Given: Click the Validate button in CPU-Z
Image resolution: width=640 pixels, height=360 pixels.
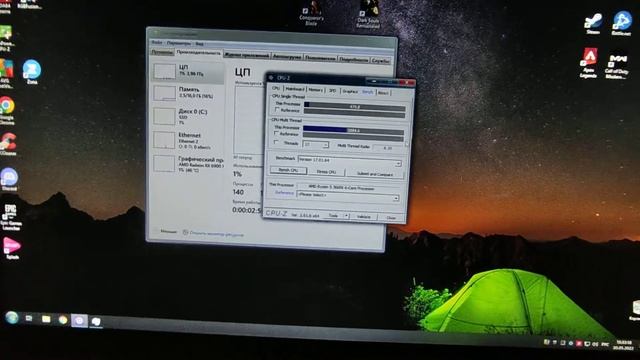Looking at the screenshot, I should (x=363, y=217).
